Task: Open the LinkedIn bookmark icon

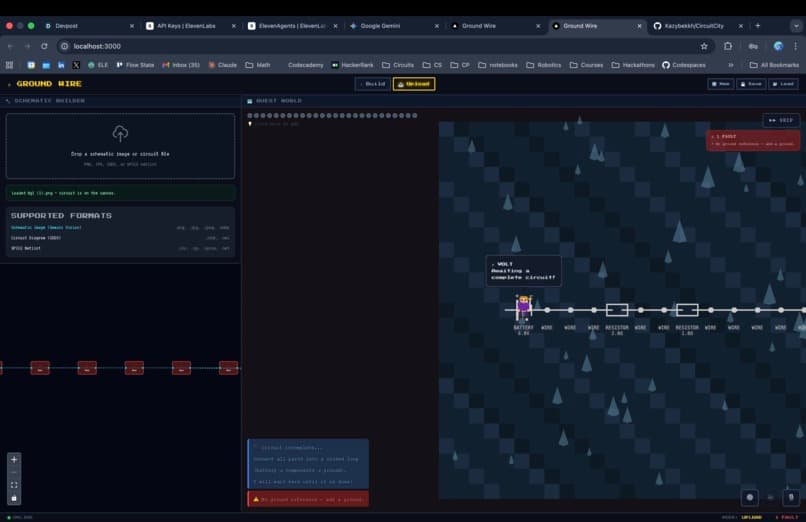Action: tap(61, 65)
